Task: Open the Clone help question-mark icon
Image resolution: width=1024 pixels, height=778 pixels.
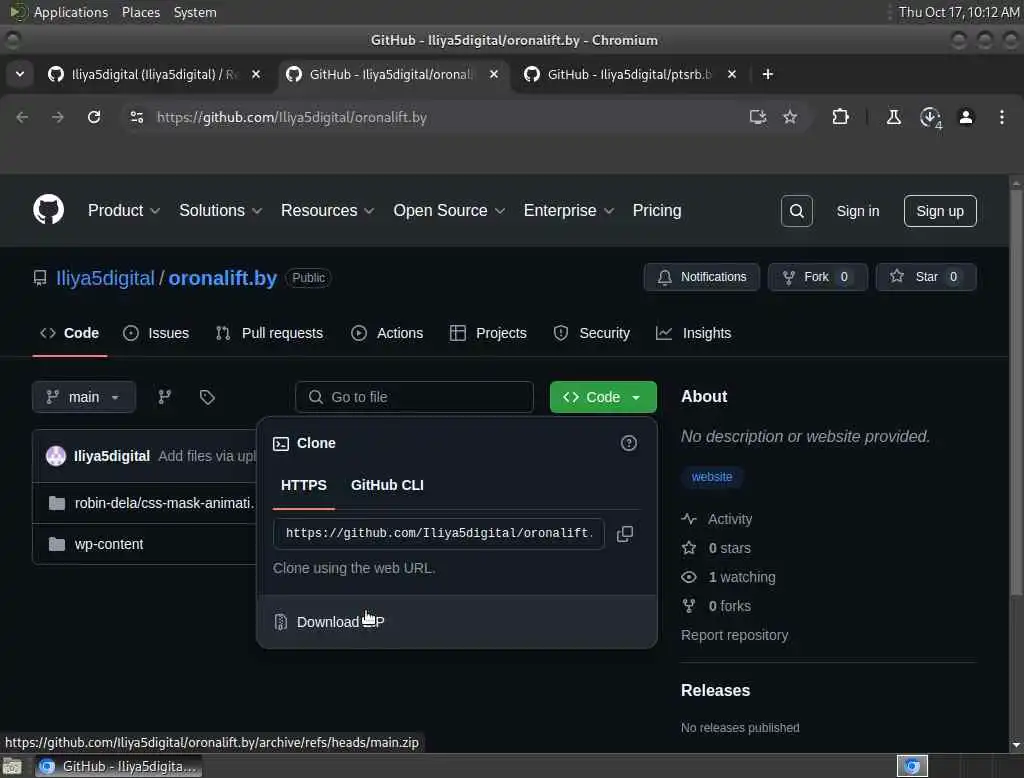Action: (628, 444)
